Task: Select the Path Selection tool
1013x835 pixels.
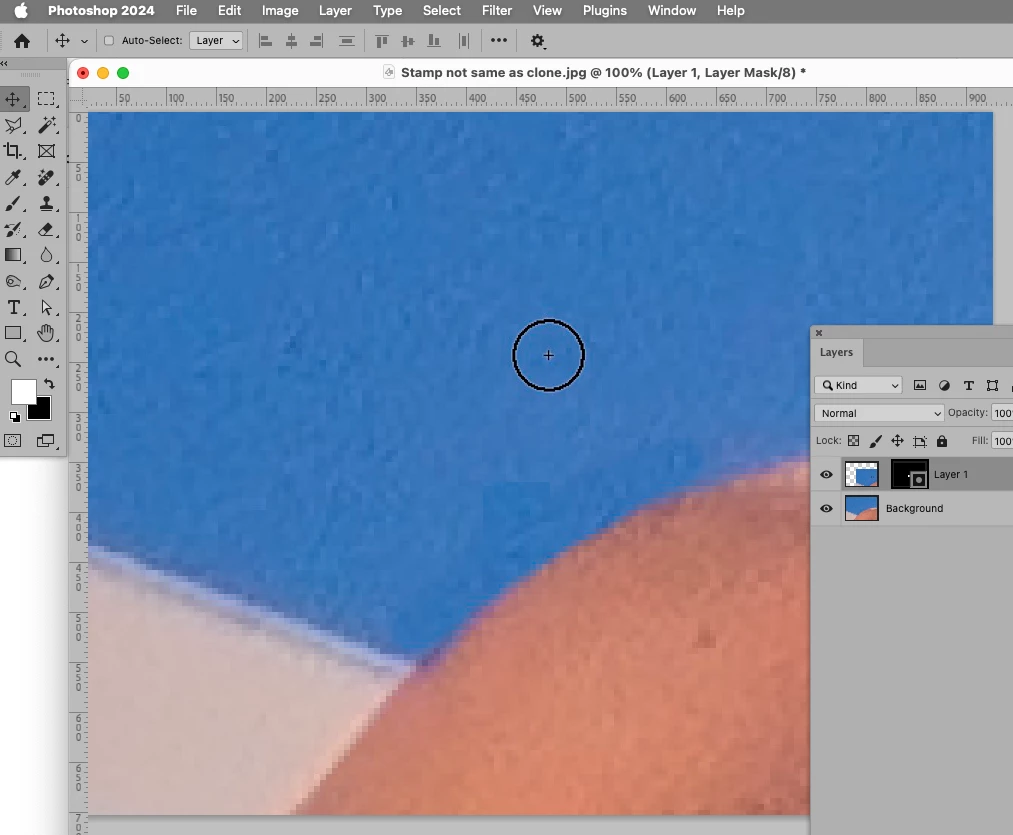Action: click(46, 308)
